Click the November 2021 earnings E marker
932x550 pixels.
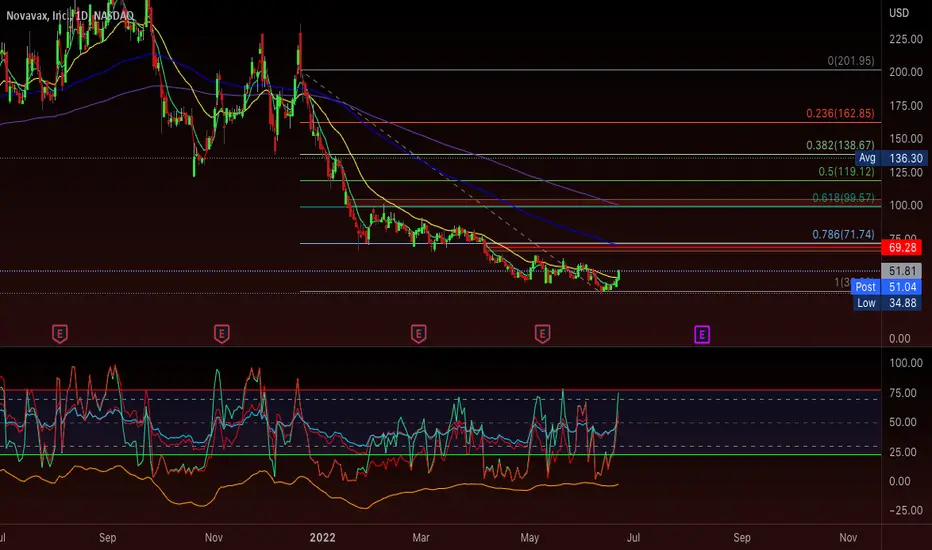coord(222,334)
